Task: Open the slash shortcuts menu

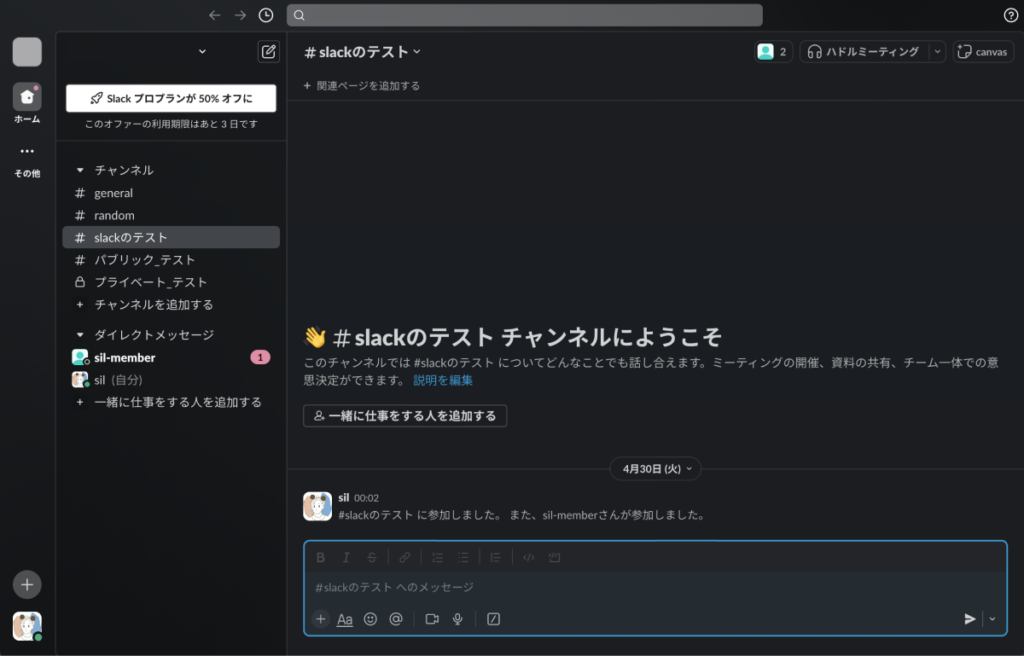Action: [493, 619]
